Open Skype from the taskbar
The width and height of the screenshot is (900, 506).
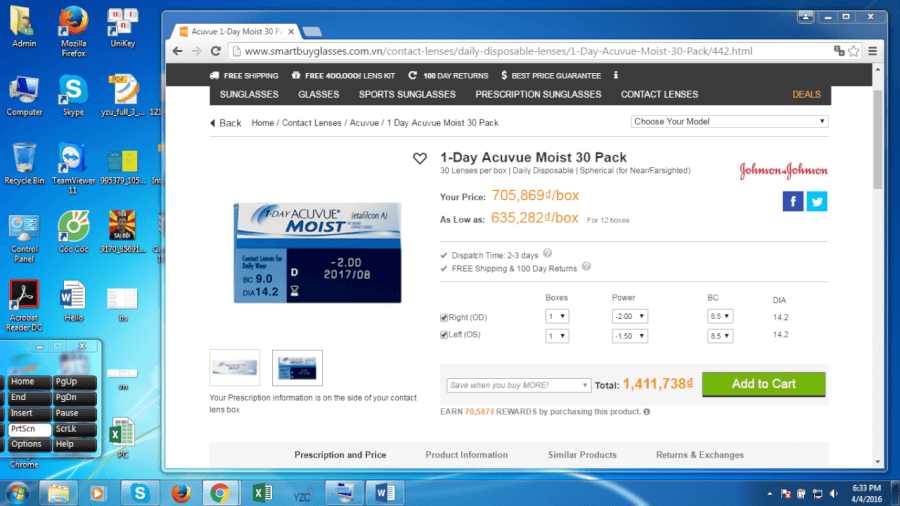click(x=139, y=492)
